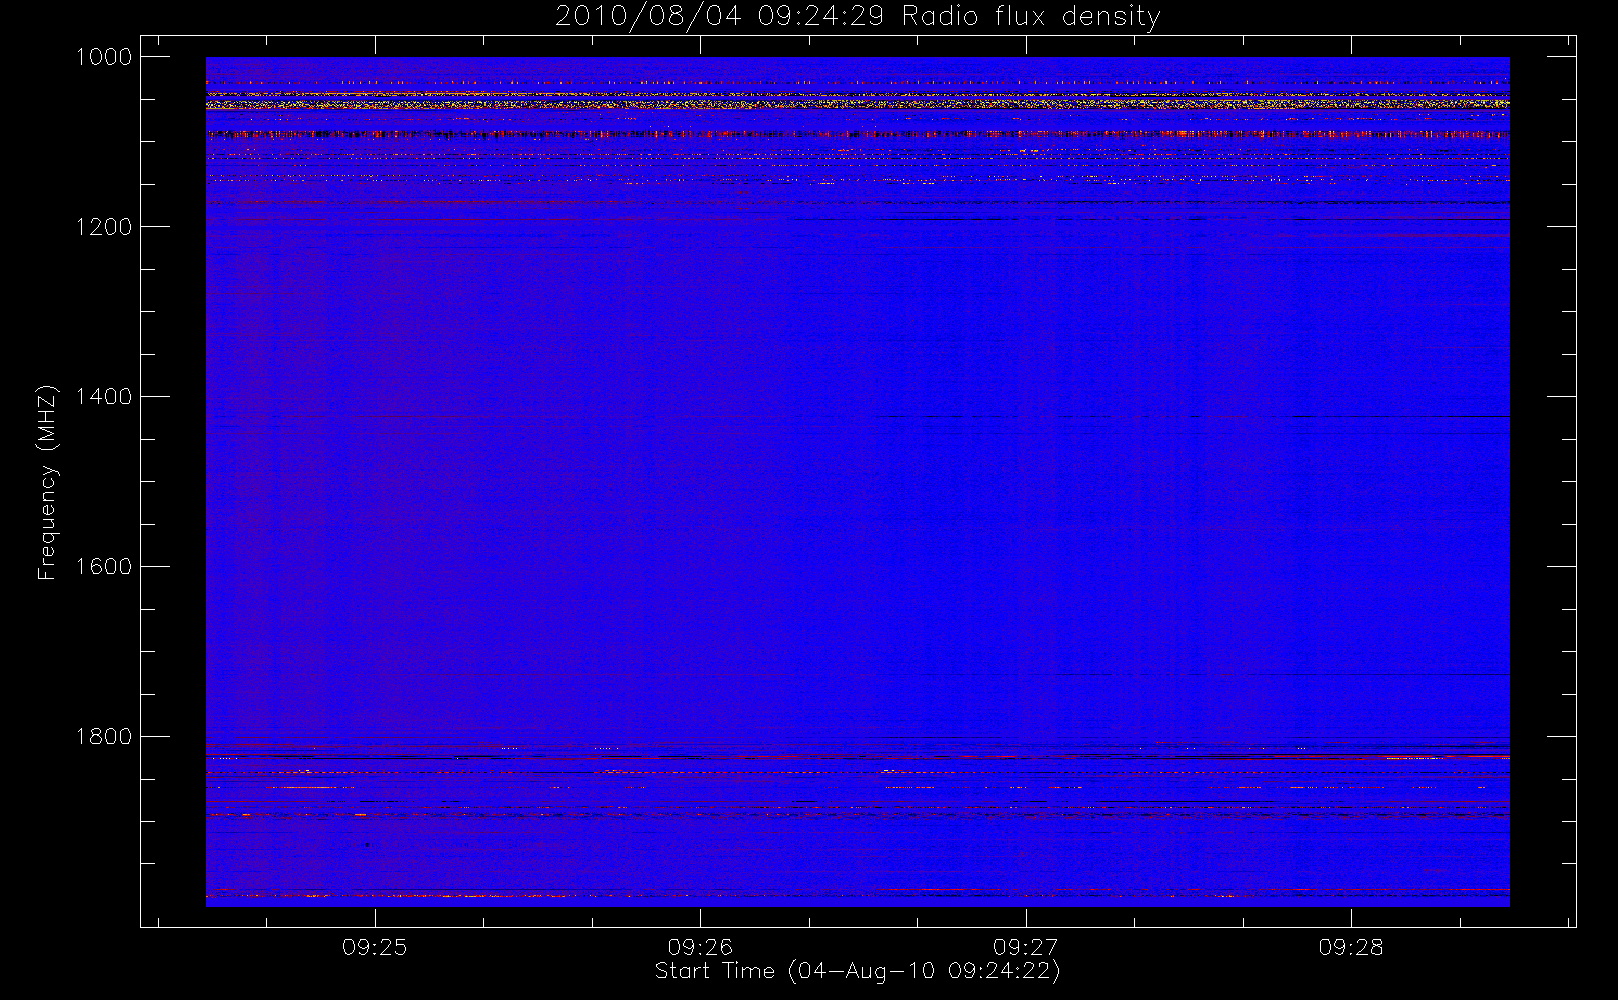Click the plot title '2010/08/04 09:24:29 Radio flux density'

coord(857,17)
